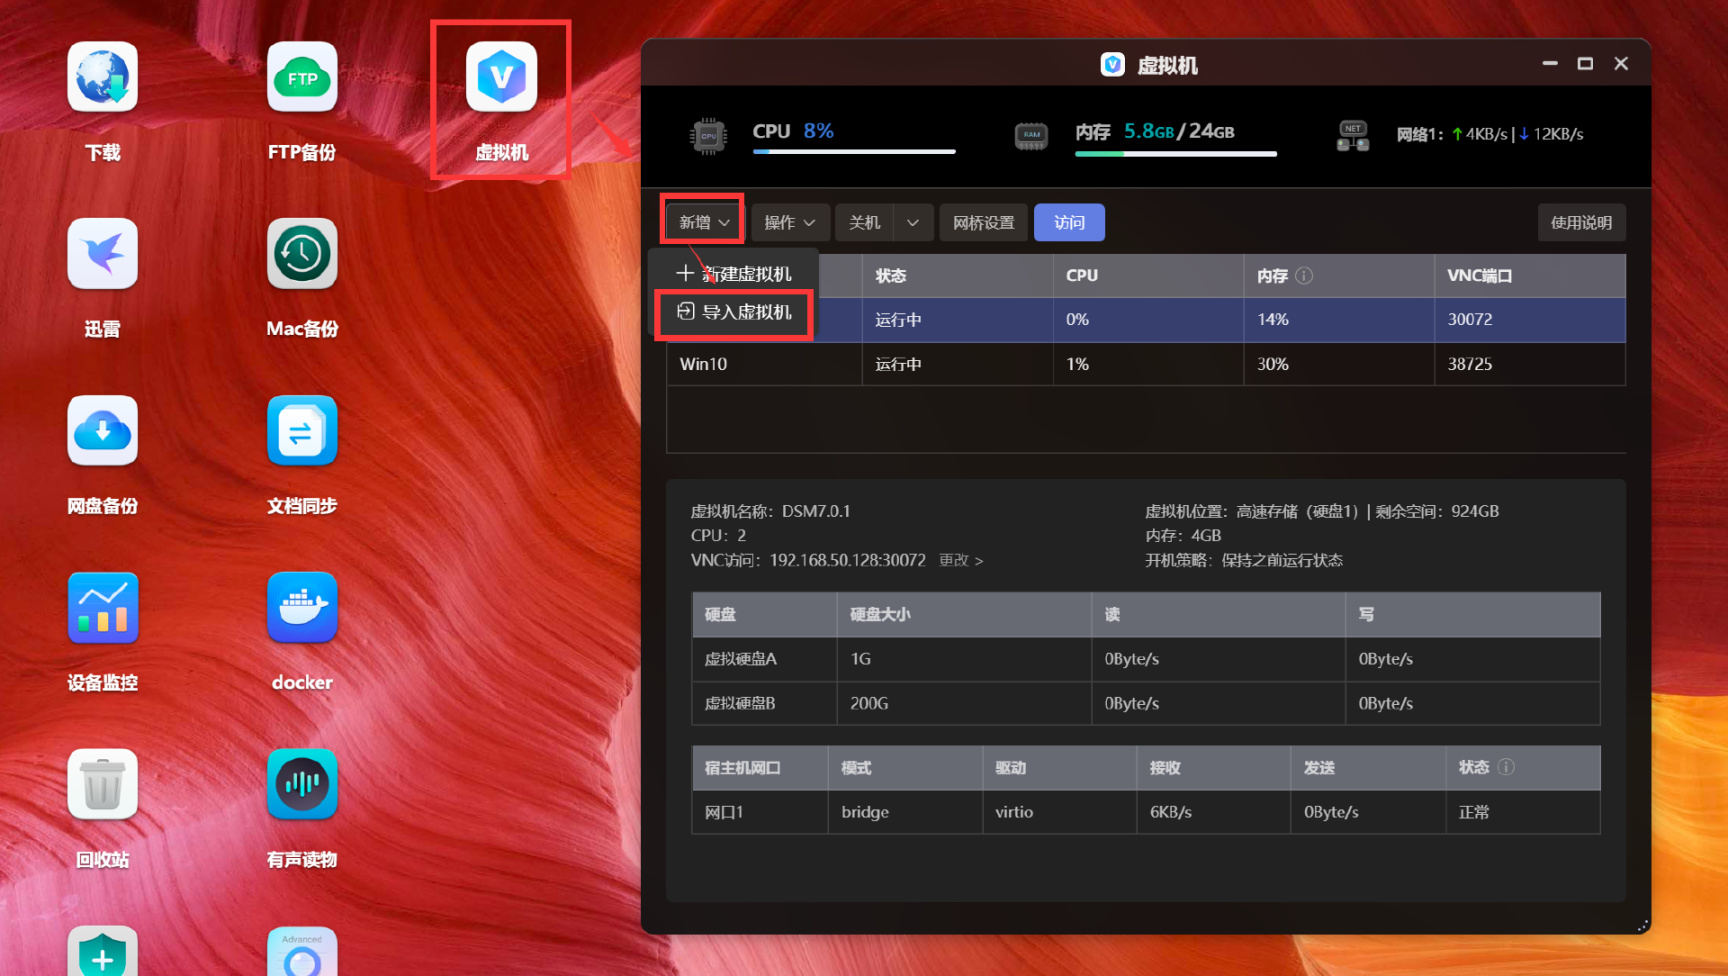Click the 200G disk size cell
Image resolution: width=1728 pixels, height=976 pixels.
[x=964, y=703]
